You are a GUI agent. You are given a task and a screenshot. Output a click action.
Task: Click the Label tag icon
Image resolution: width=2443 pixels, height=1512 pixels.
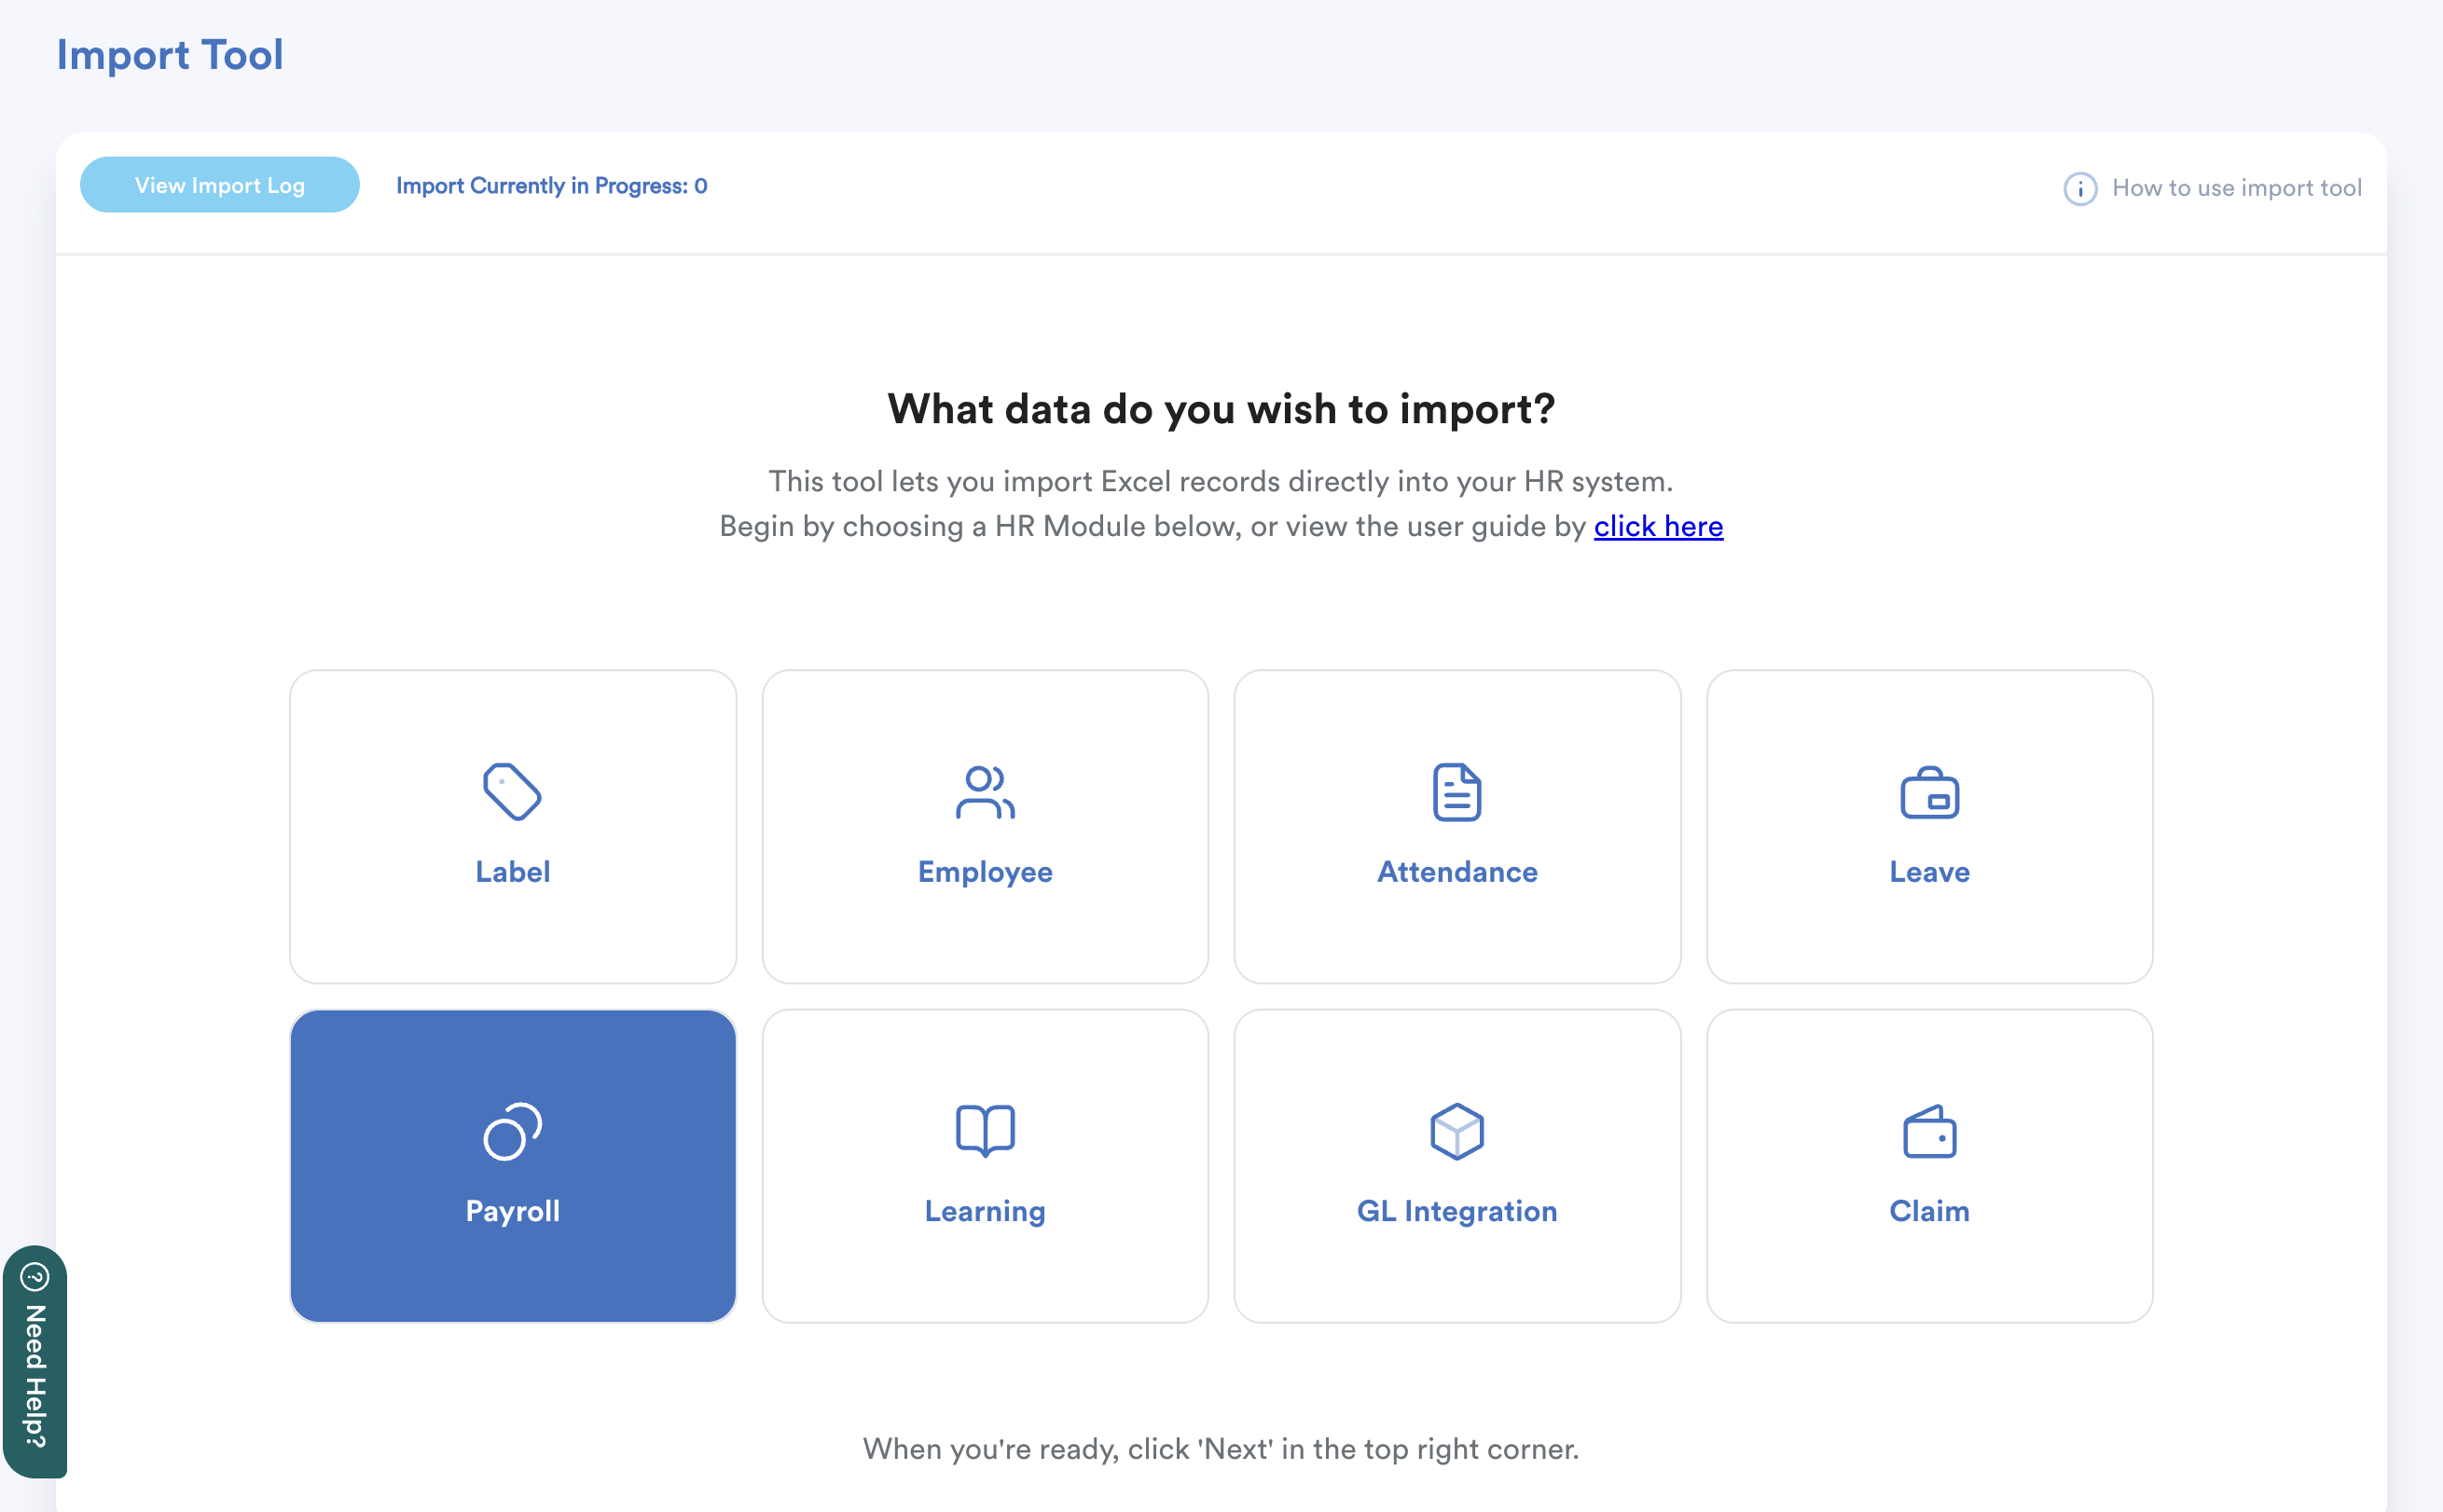[512, 792]
